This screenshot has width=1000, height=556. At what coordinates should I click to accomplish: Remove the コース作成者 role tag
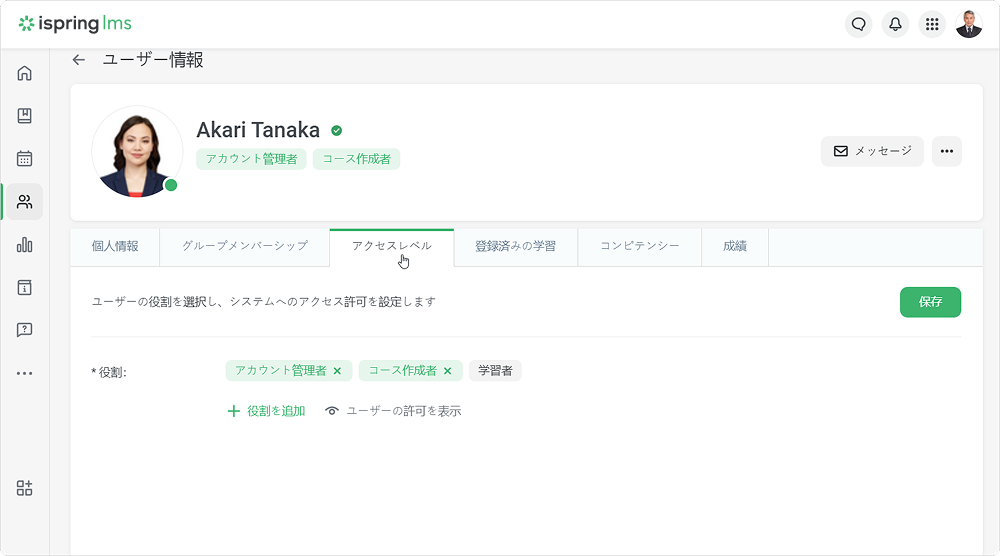coord(447,371)
